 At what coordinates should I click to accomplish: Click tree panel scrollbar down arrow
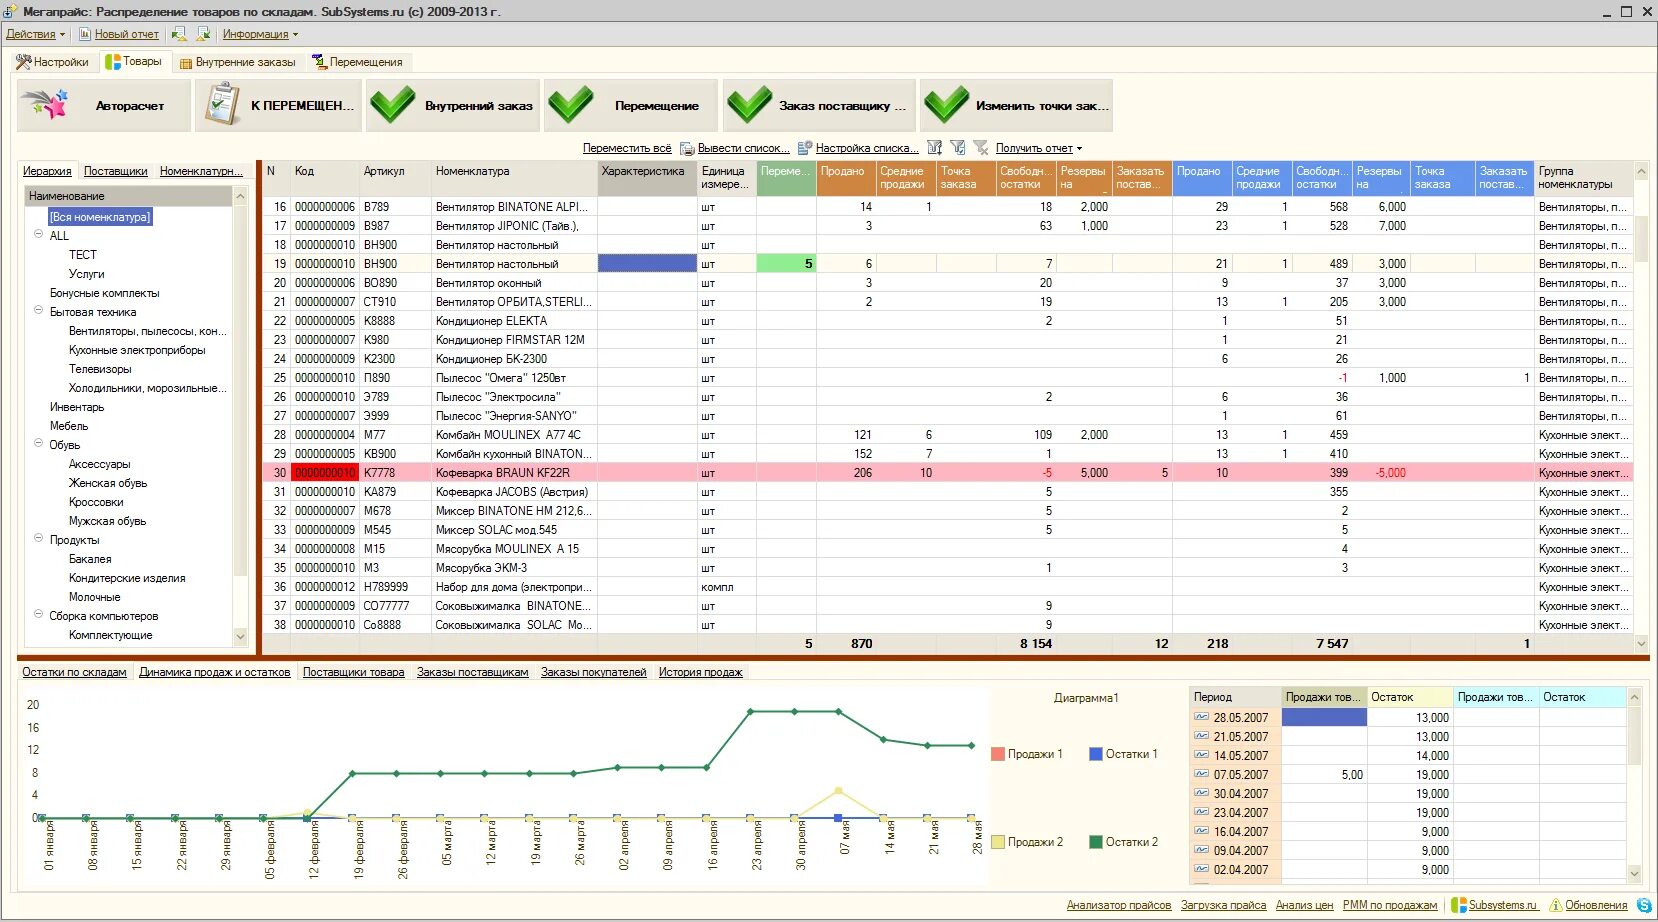pos(240,636)
